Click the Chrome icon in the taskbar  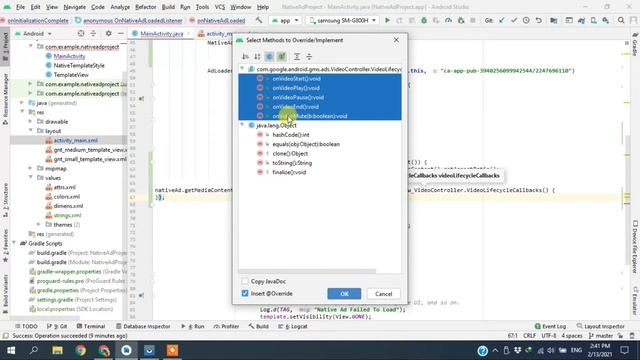[80, 351]
